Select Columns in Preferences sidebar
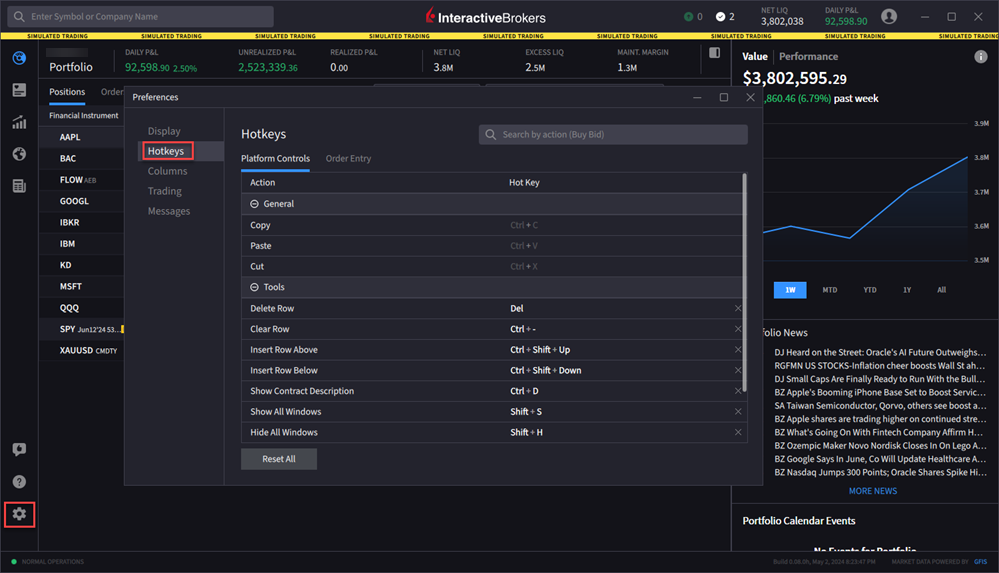 [x=168, y=171]
